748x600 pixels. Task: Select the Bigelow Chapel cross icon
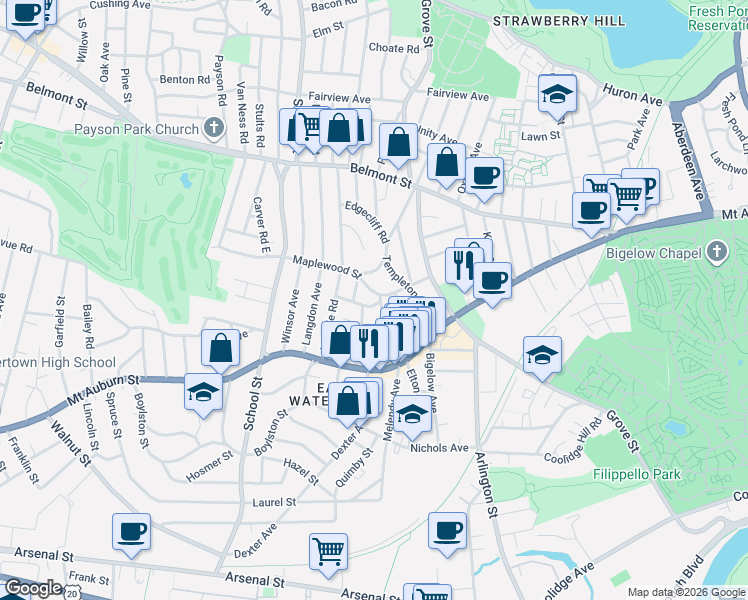717,252
